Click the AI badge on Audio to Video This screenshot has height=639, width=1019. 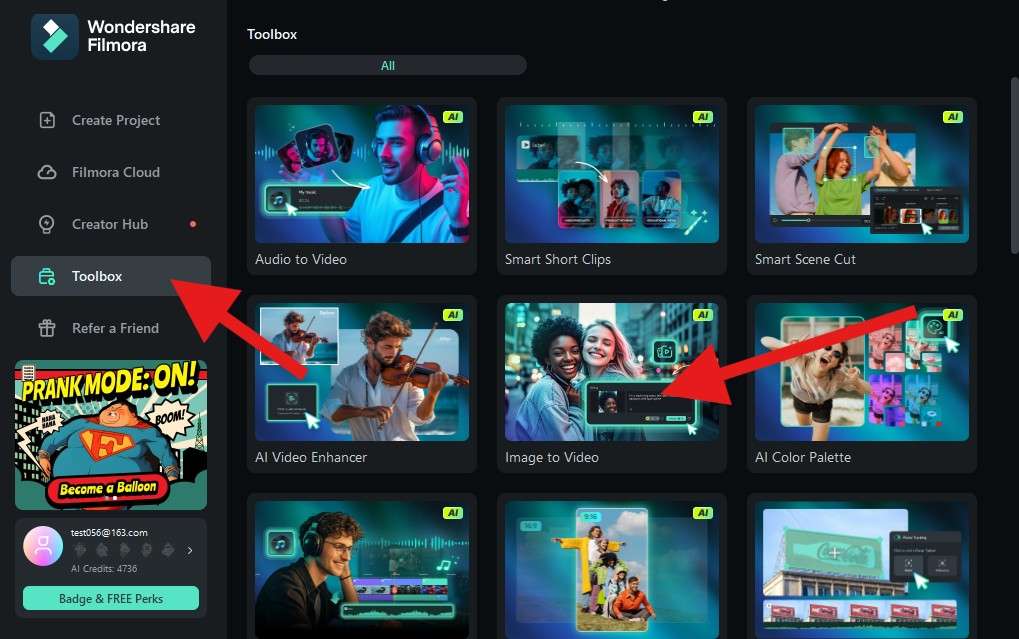pos(452,117)
